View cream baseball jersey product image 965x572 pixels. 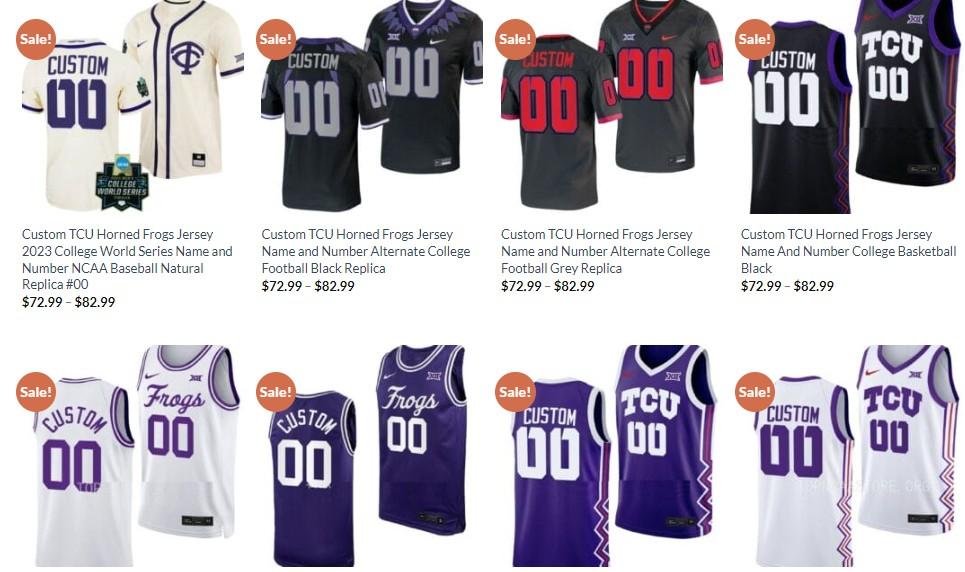coord(132,107)
